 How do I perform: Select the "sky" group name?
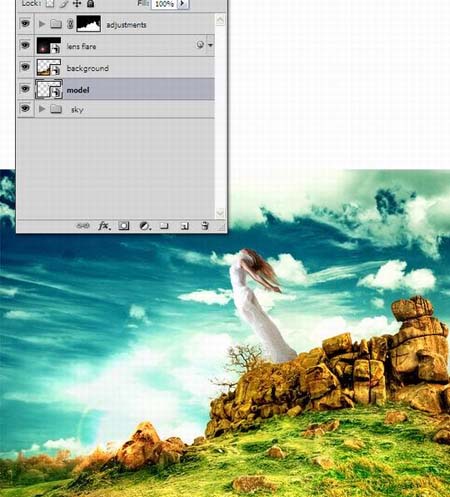77,110
